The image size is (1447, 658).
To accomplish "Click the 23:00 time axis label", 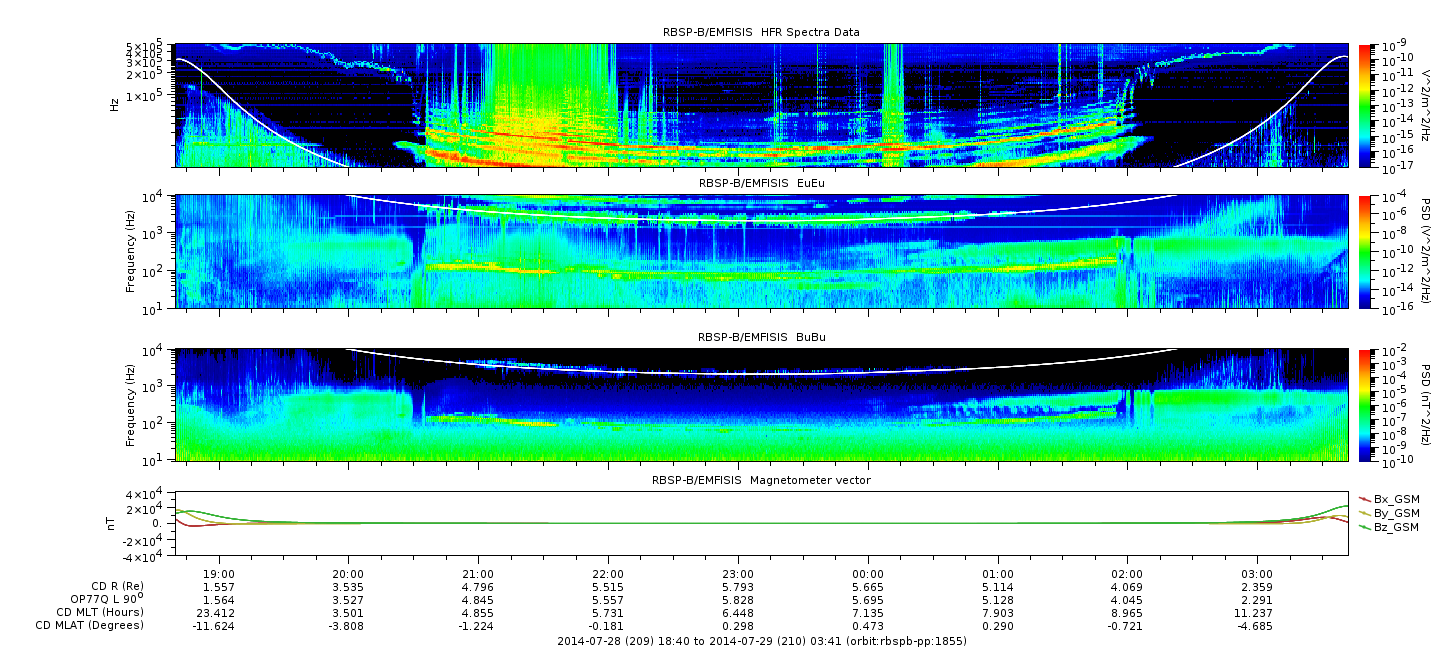I will pos(738,574).
